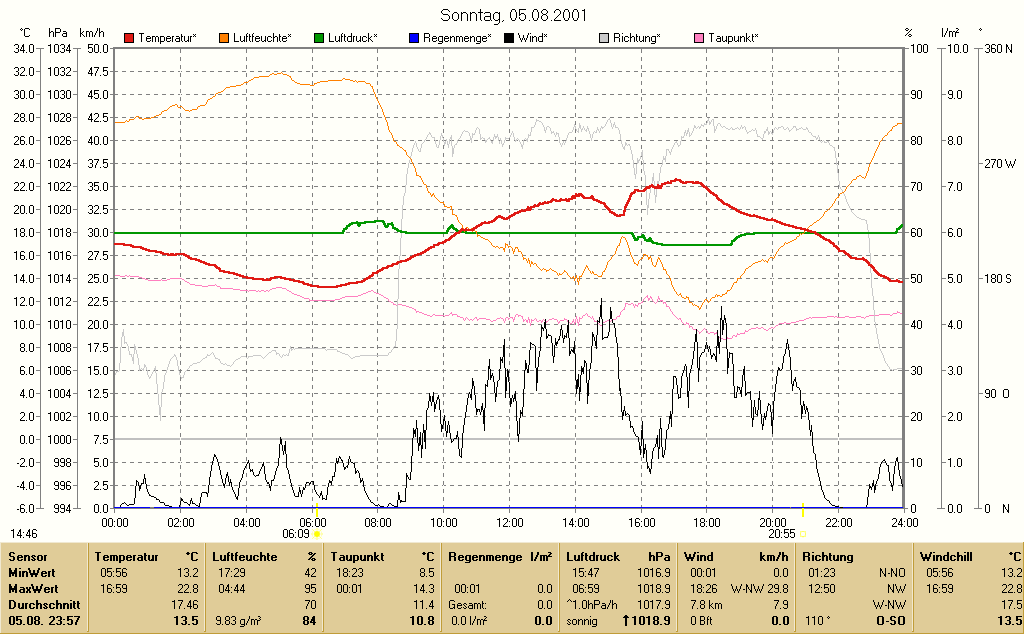This screenshot has height=634, width=1024.
Task: Click the Windchill column header
Action: point(946,557)
